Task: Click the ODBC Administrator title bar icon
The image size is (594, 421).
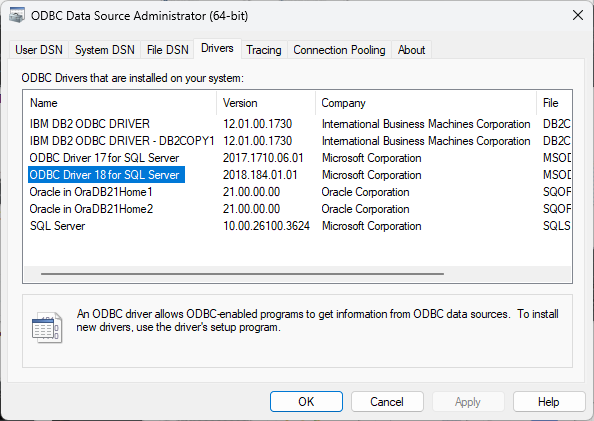Action: pos(17,15)
